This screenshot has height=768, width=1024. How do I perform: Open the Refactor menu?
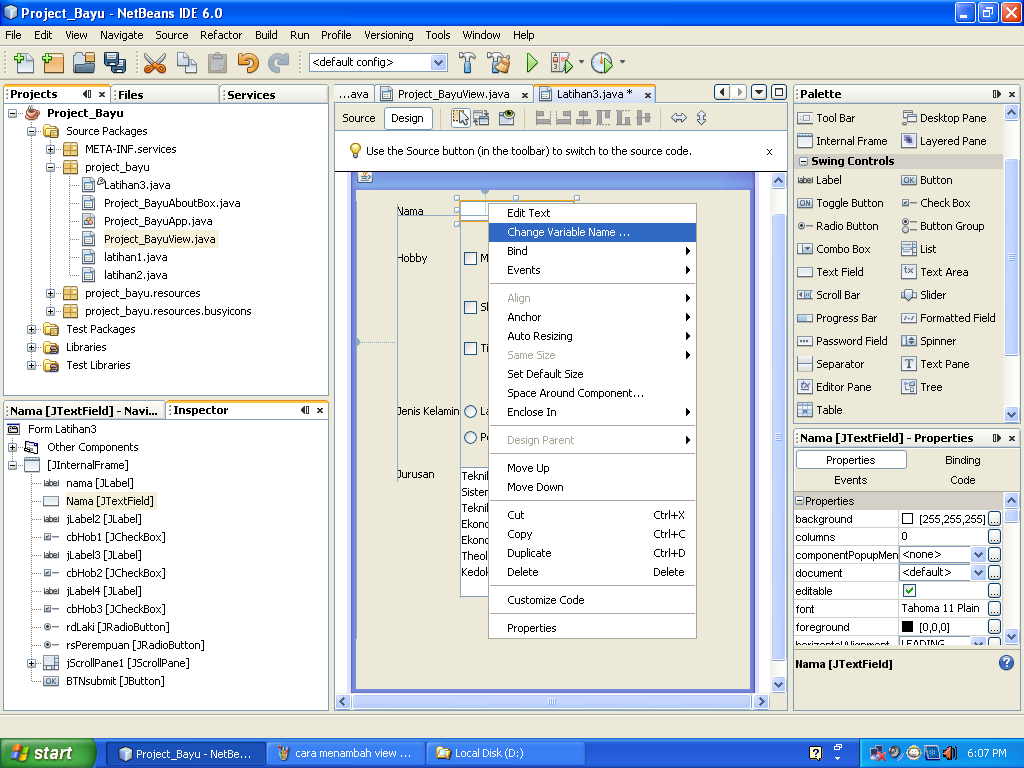pyautogui.click(x=221, y=35)
